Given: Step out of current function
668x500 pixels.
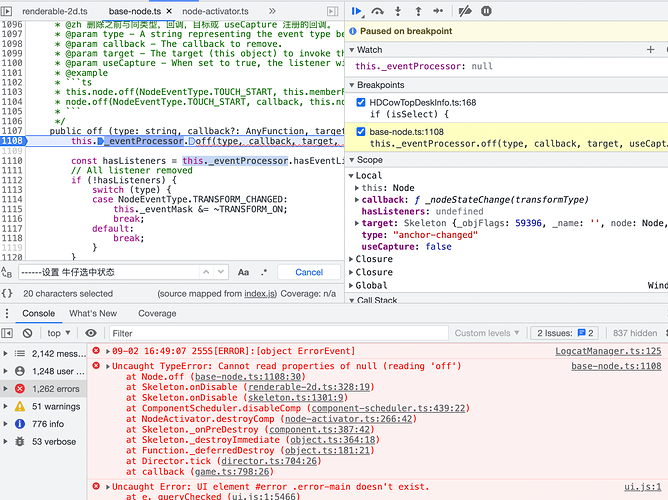Looking at the screenshot, I should click(x=418, y=11).
